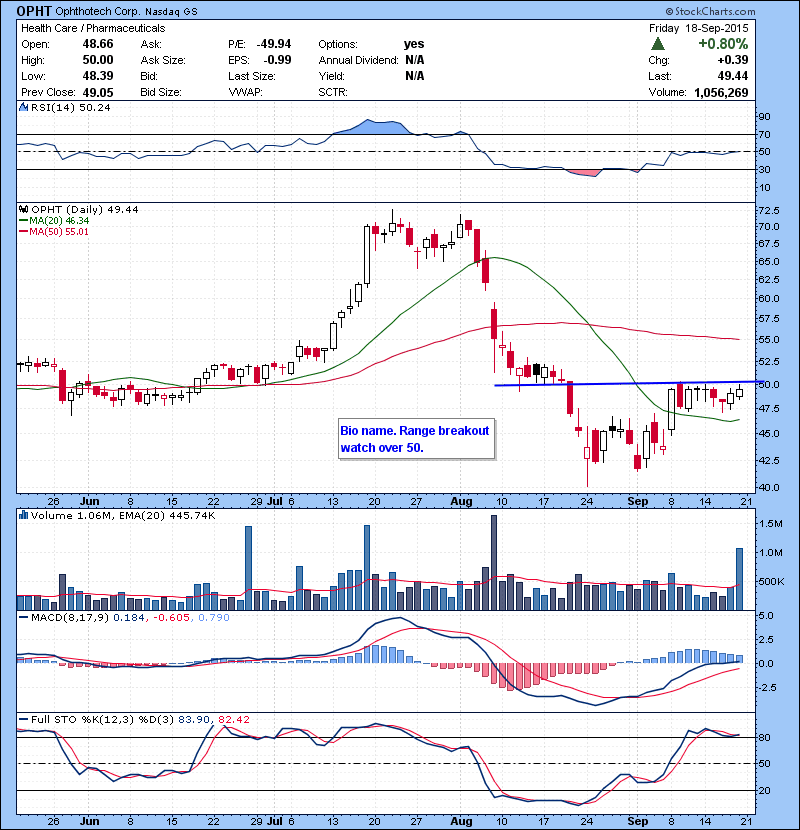This screenshot has height=830, width=800.
Task: Click the RSI indicator panel icon
Action: 23,107
